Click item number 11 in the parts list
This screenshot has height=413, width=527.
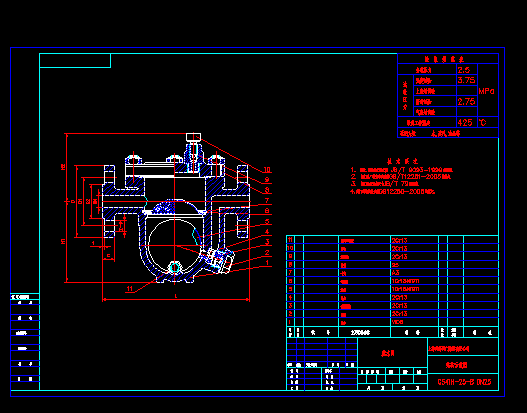290,240
